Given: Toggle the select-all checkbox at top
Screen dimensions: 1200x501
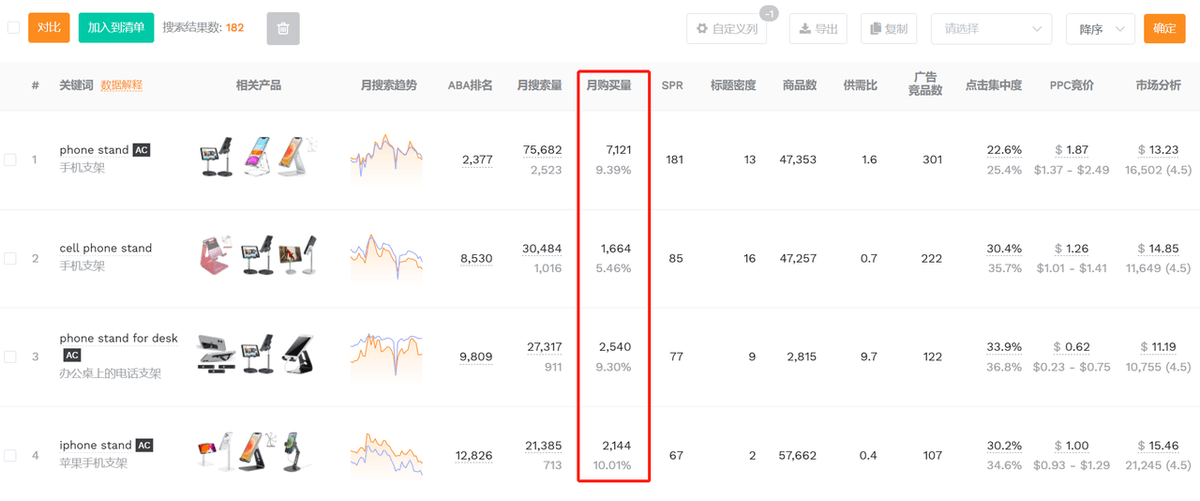Looking at the screenshot, I should (x=13, y=28).
